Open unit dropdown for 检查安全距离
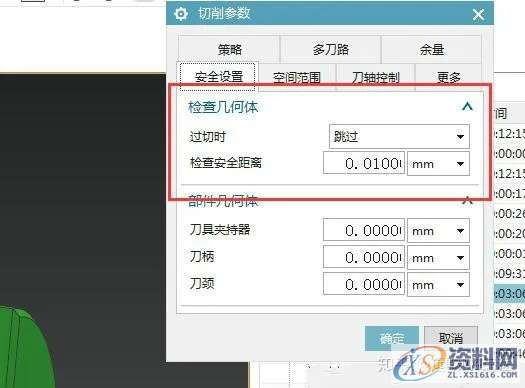 [x=438, y=164]
